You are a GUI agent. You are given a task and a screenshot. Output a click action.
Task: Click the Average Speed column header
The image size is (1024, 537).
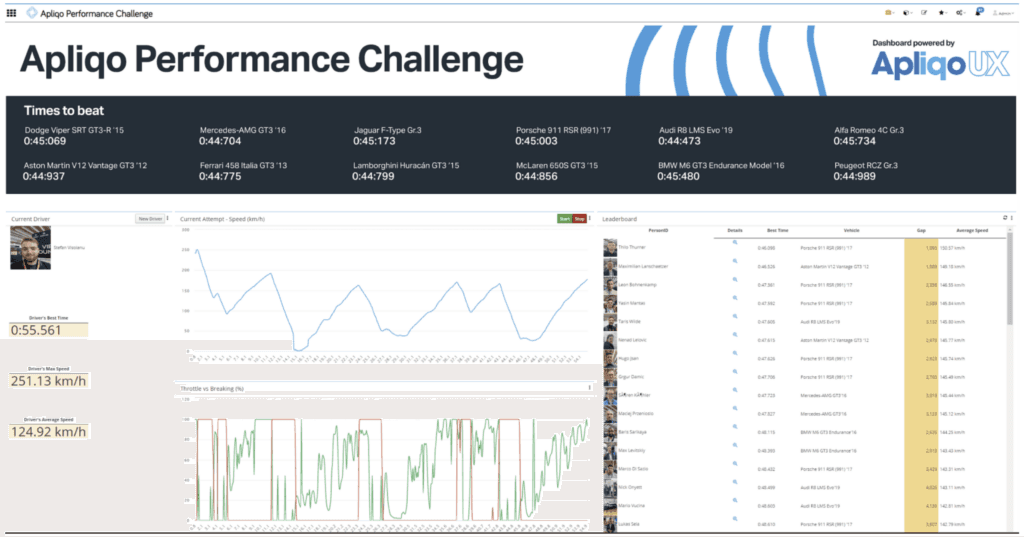click(x=972, y=231)
